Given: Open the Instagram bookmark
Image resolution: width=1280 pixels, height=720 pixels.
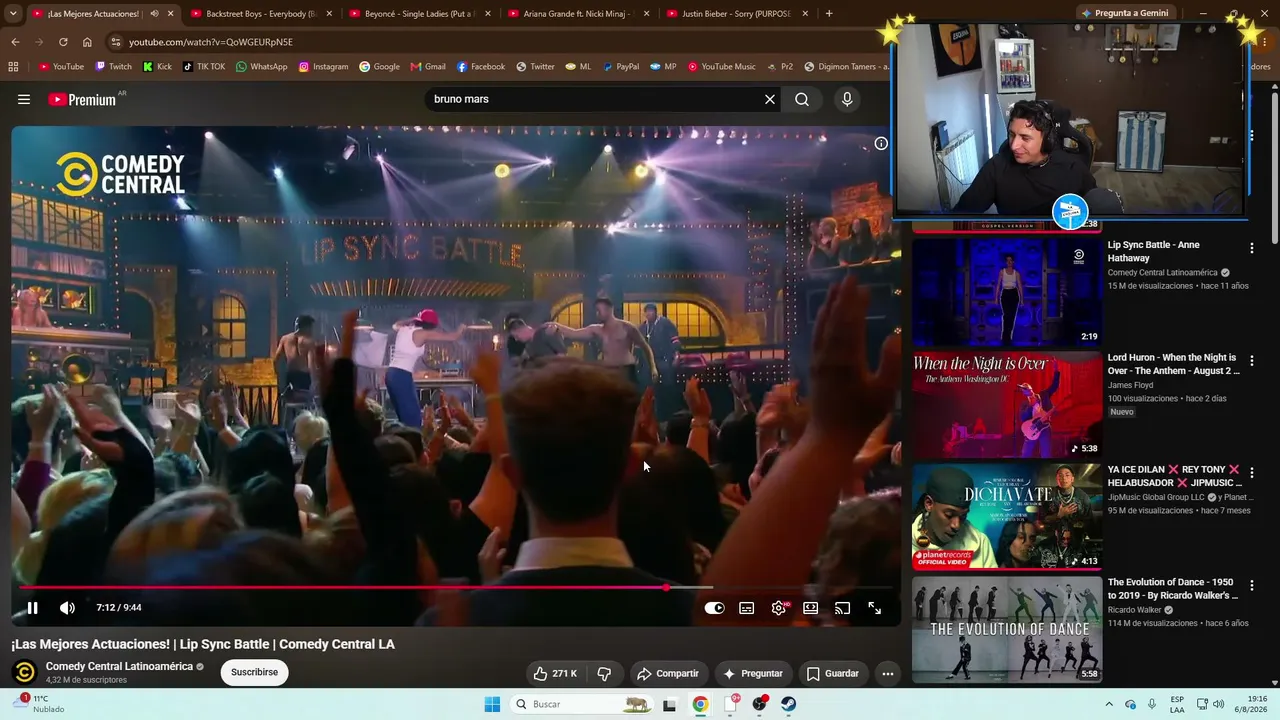Looking at the screenshot, I should point(323,67).
